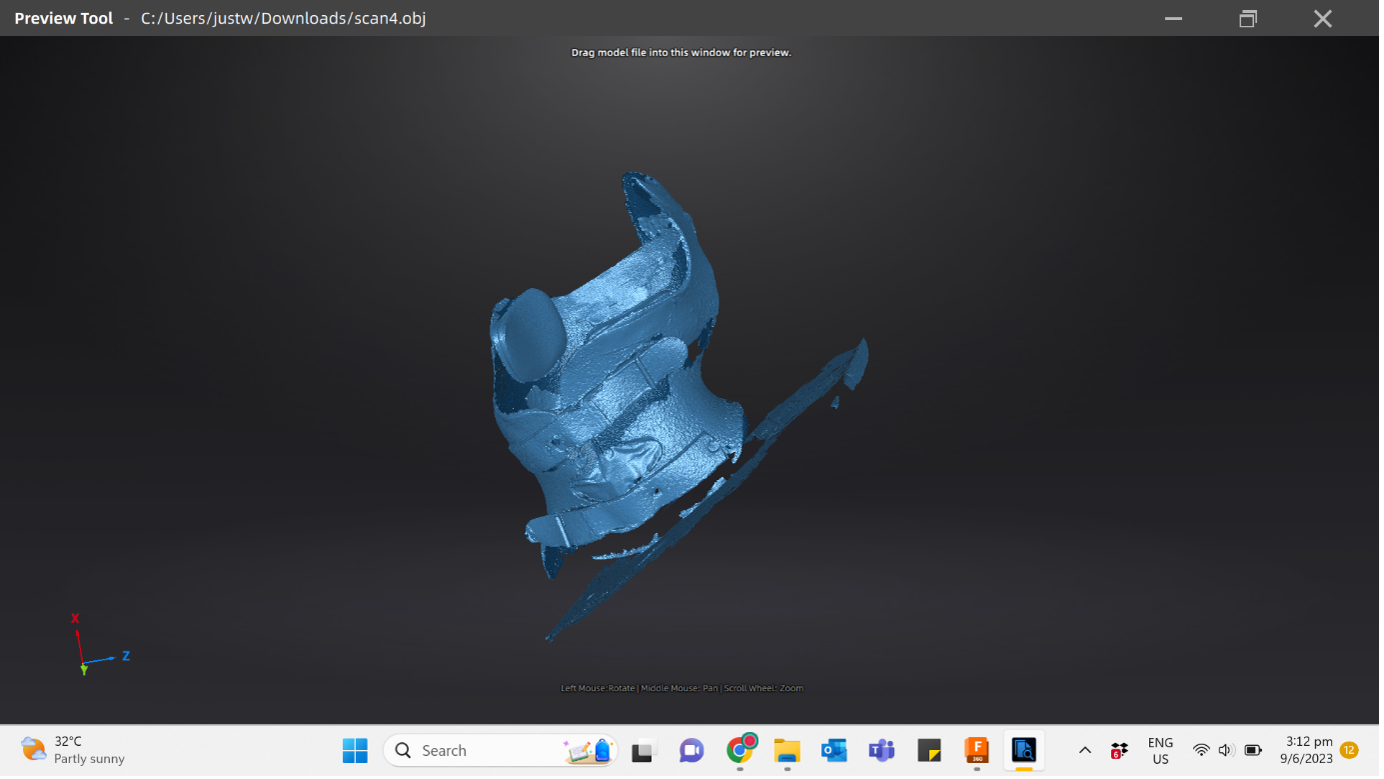
Task: Open the Windows Start menu
Action: click(x=356, y=753)
